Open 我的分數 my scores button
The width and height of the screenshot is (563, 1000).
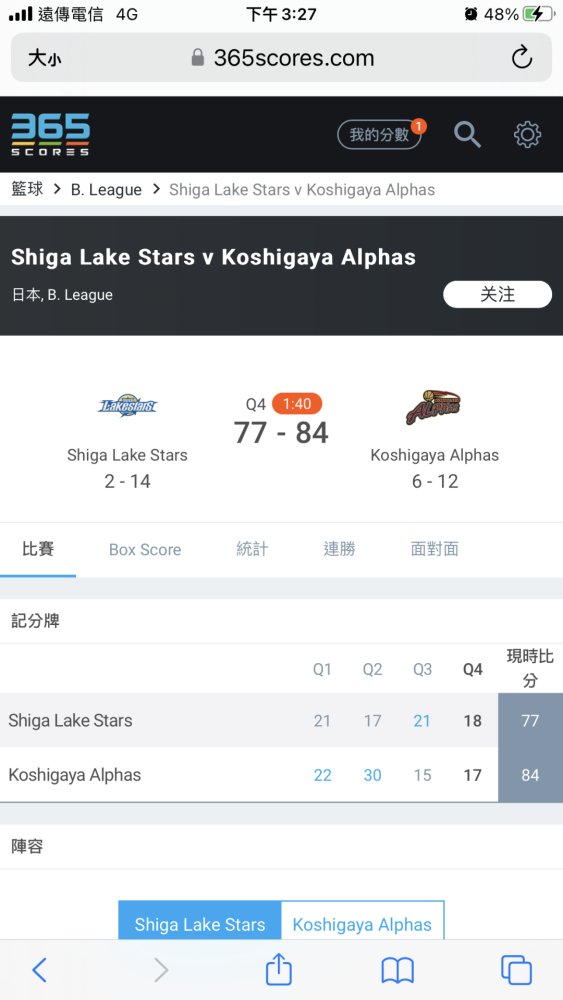[379, 135]
